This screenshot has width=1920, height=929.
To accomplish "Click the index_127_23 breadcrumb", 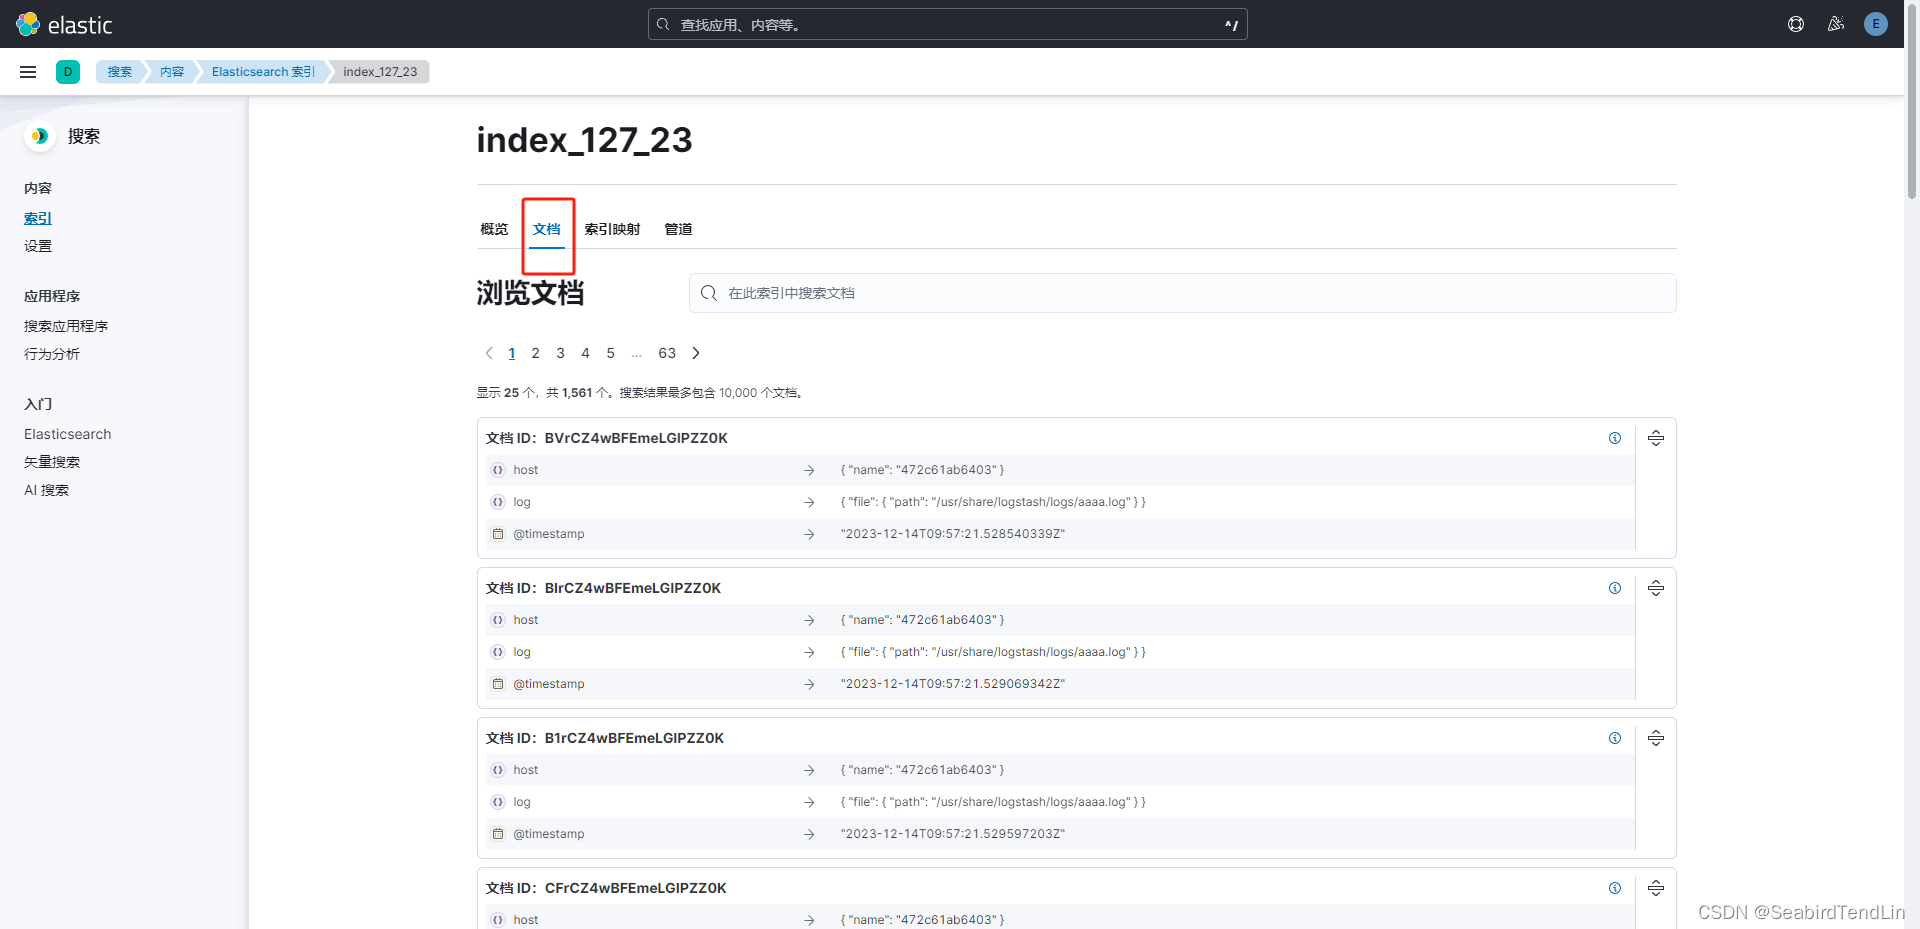I will pos(380,72).
